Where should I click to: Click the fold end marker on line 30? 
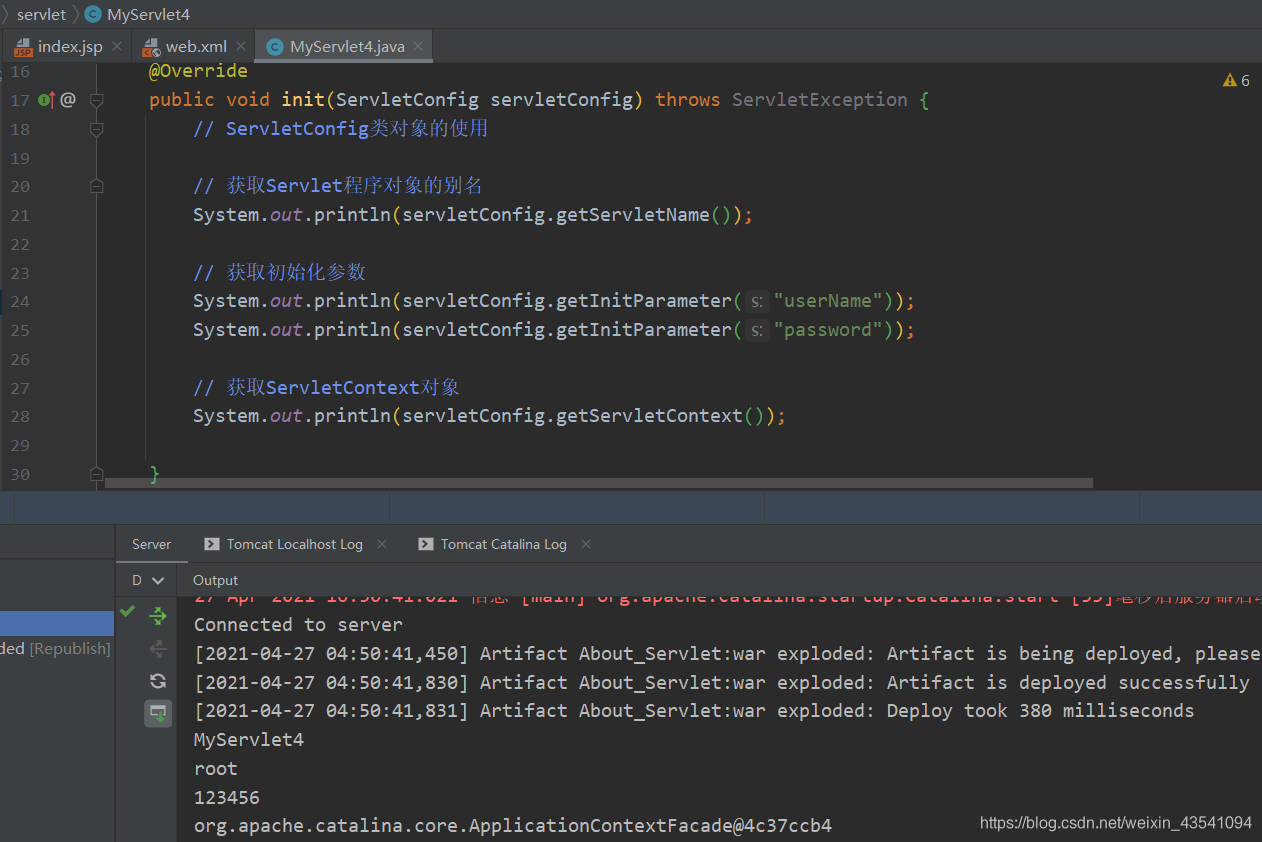[97, 474]
